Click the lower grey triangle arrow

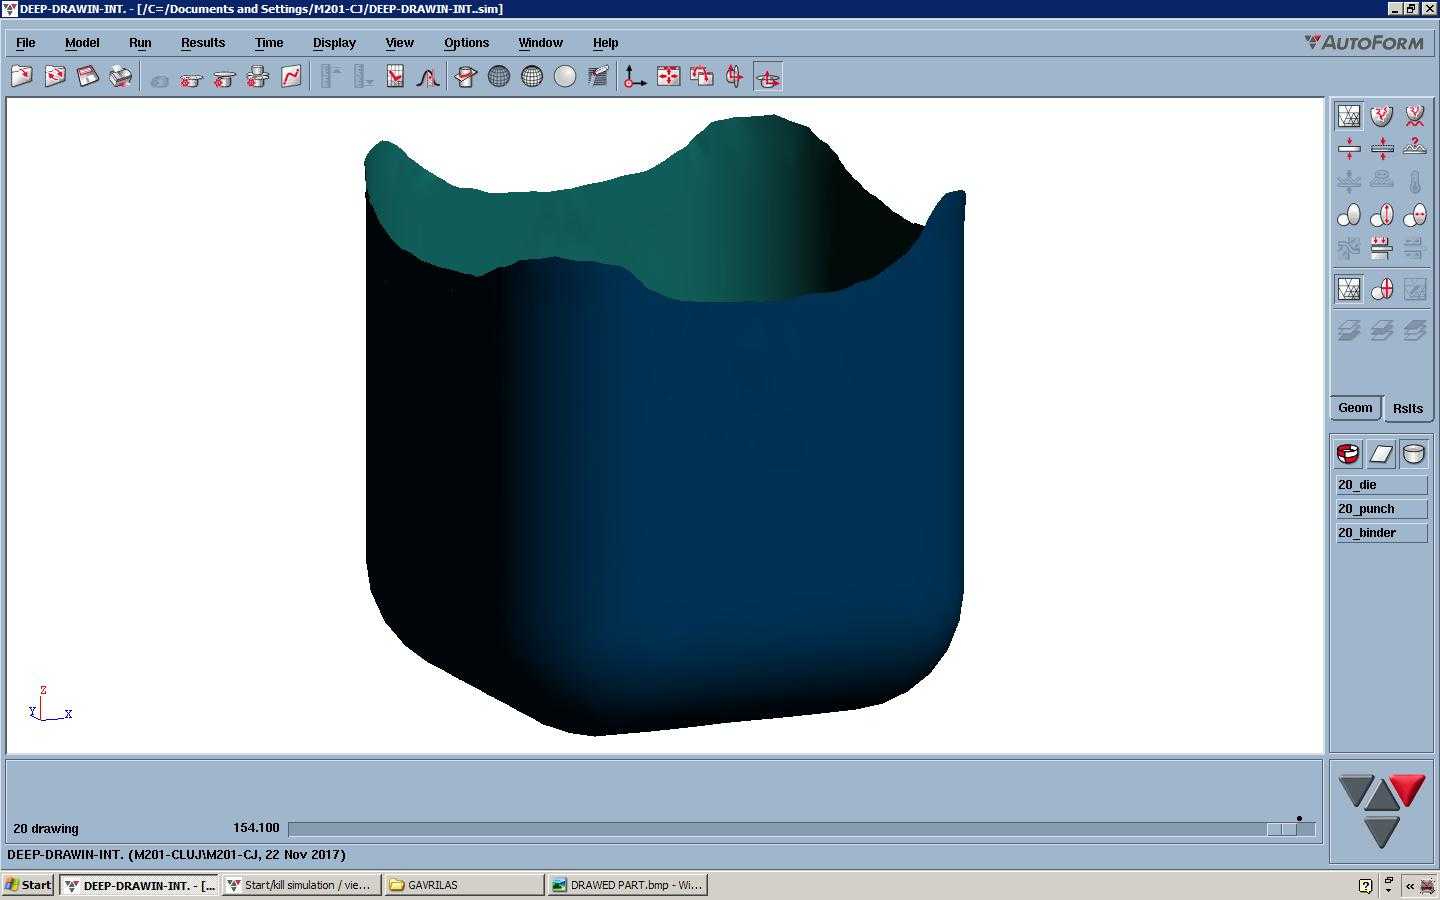tap(1381, 832)
